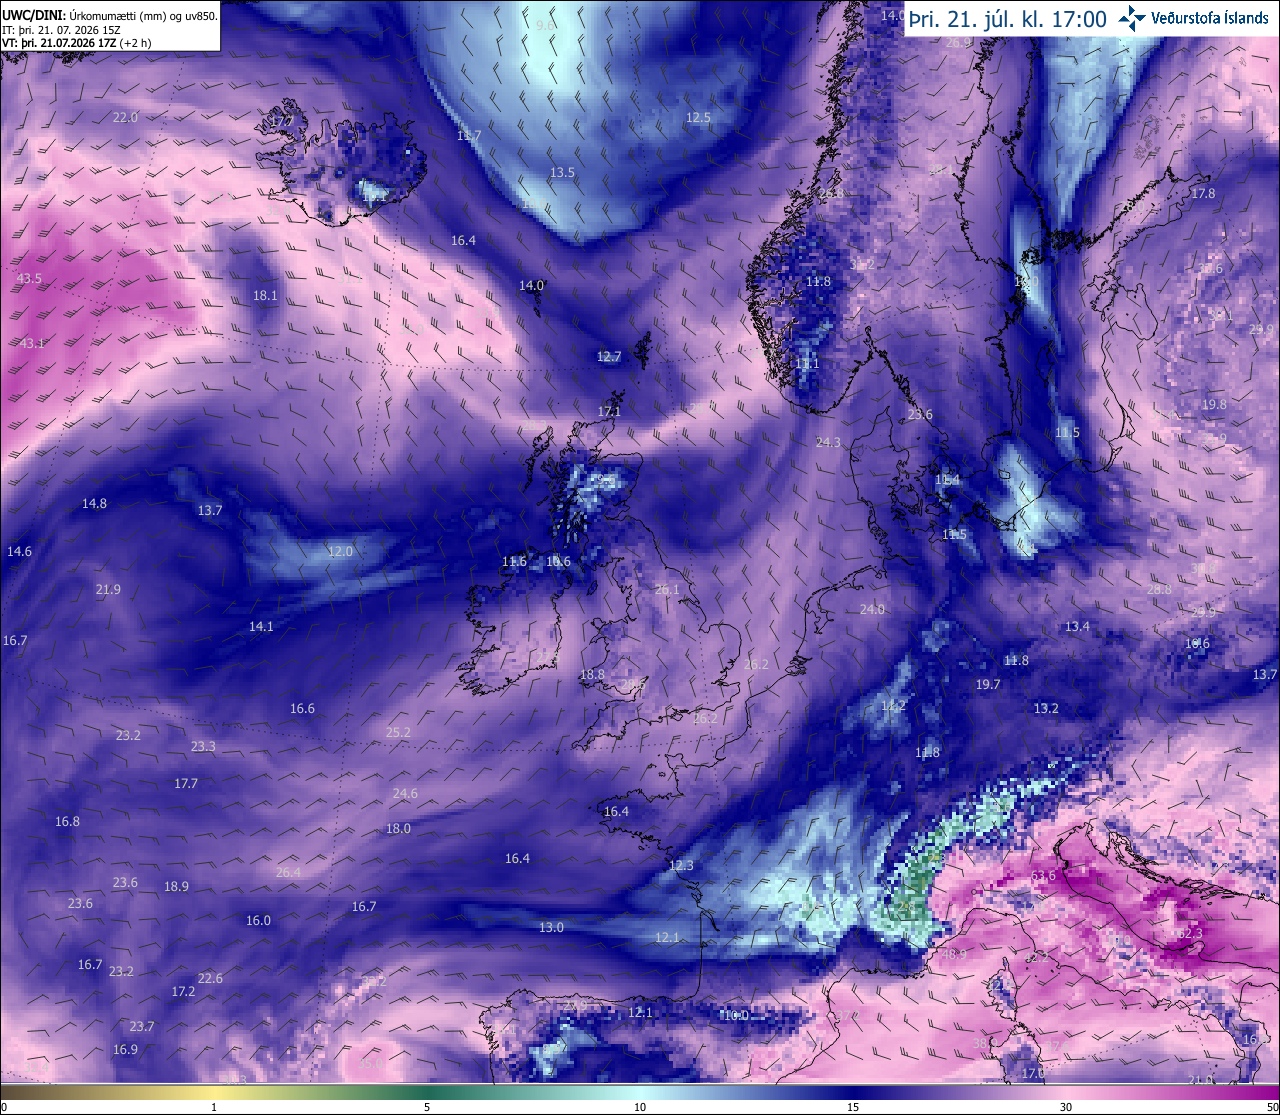Click the 12.5 value label near Norway coast
This screenshot has width=1280, height=1115.
click(698, 117)
